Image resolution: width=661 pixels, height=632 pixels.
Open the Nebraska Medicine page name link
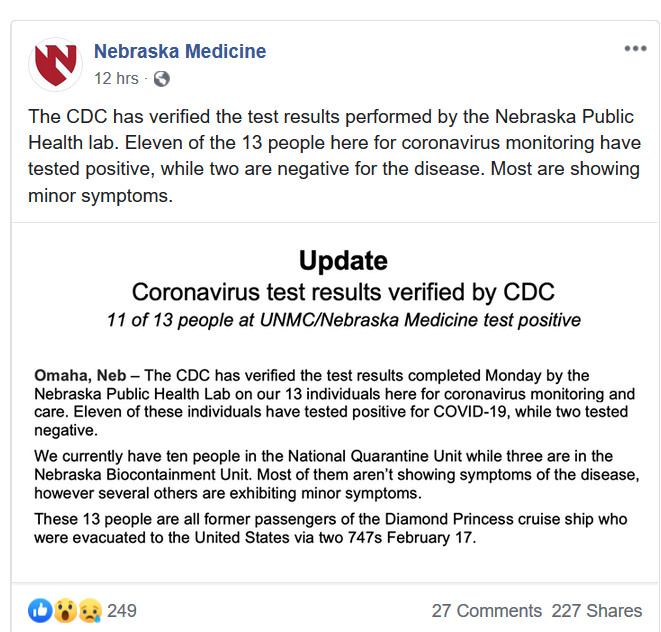point(179,51)
